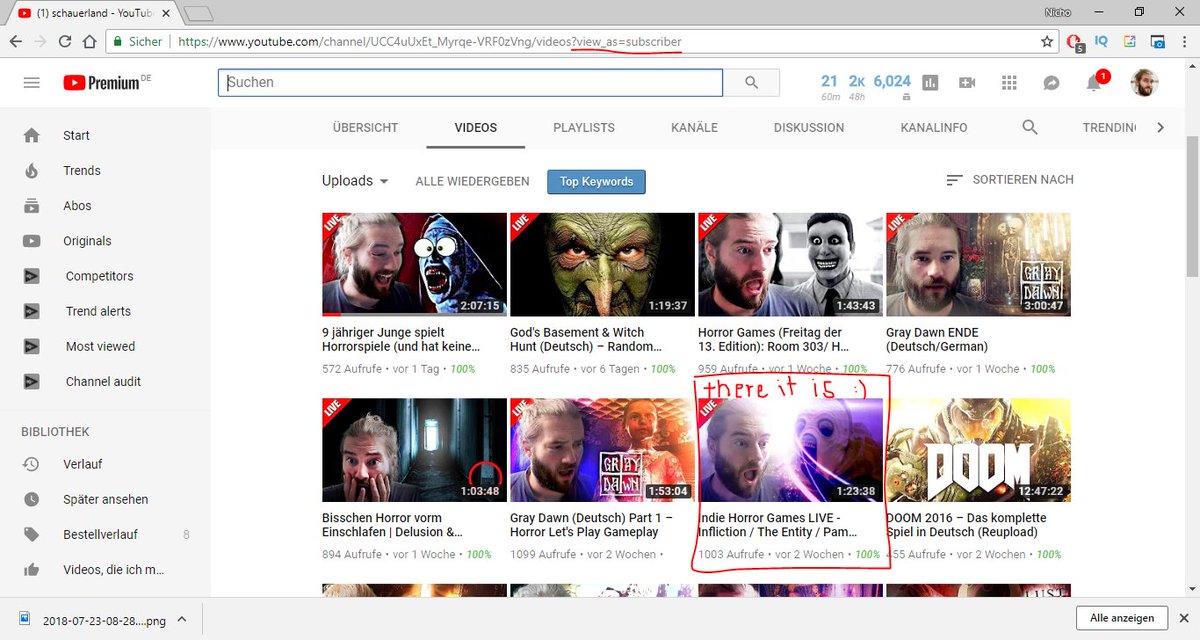Open the hamburger guide menu
The width and height of the screenshot is (1200, 640).
tap(31, 82)
